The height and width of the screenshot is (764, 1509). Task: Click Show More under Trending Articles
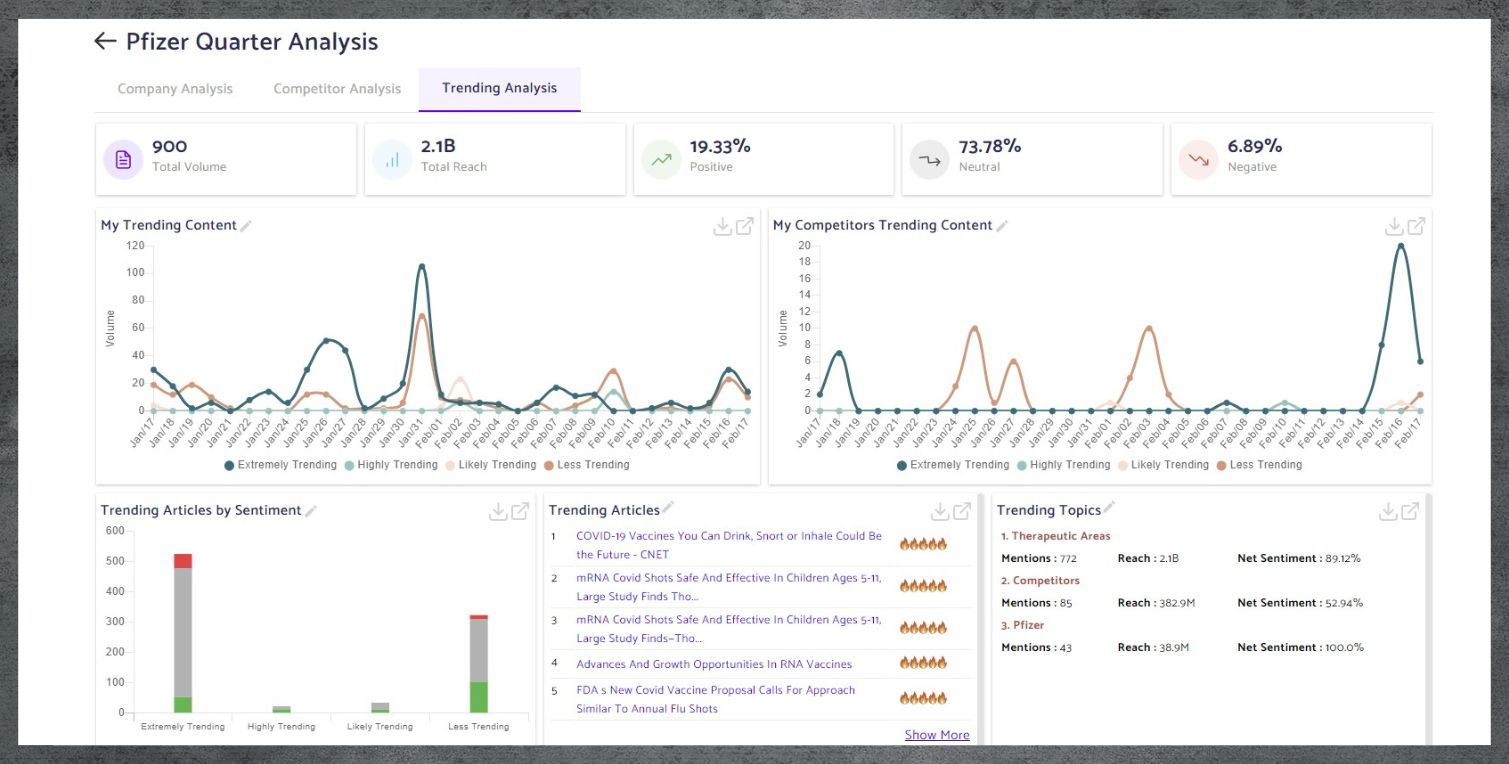(937, 735)
